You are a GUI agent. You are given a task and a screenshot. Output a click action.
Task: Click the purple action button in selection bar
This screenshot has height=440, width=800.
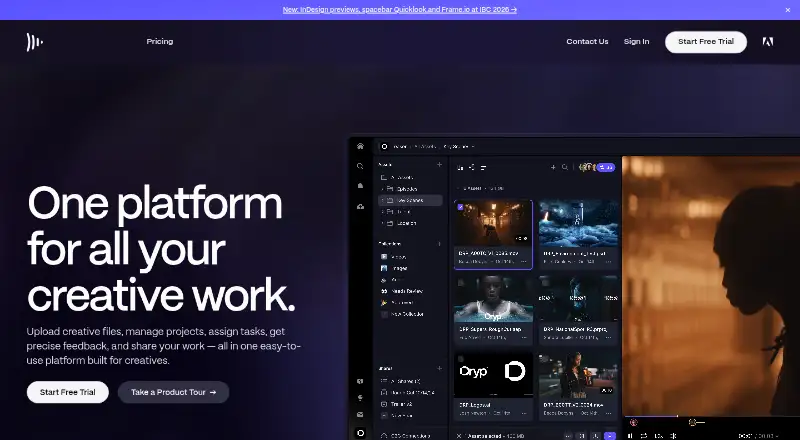pos(610,436)
